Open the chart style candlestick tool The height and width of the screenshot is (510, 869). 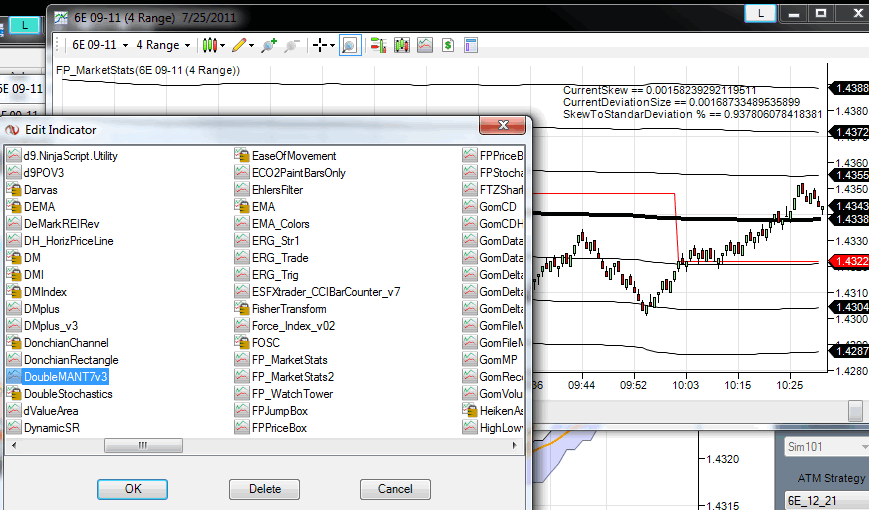point(209,45)
